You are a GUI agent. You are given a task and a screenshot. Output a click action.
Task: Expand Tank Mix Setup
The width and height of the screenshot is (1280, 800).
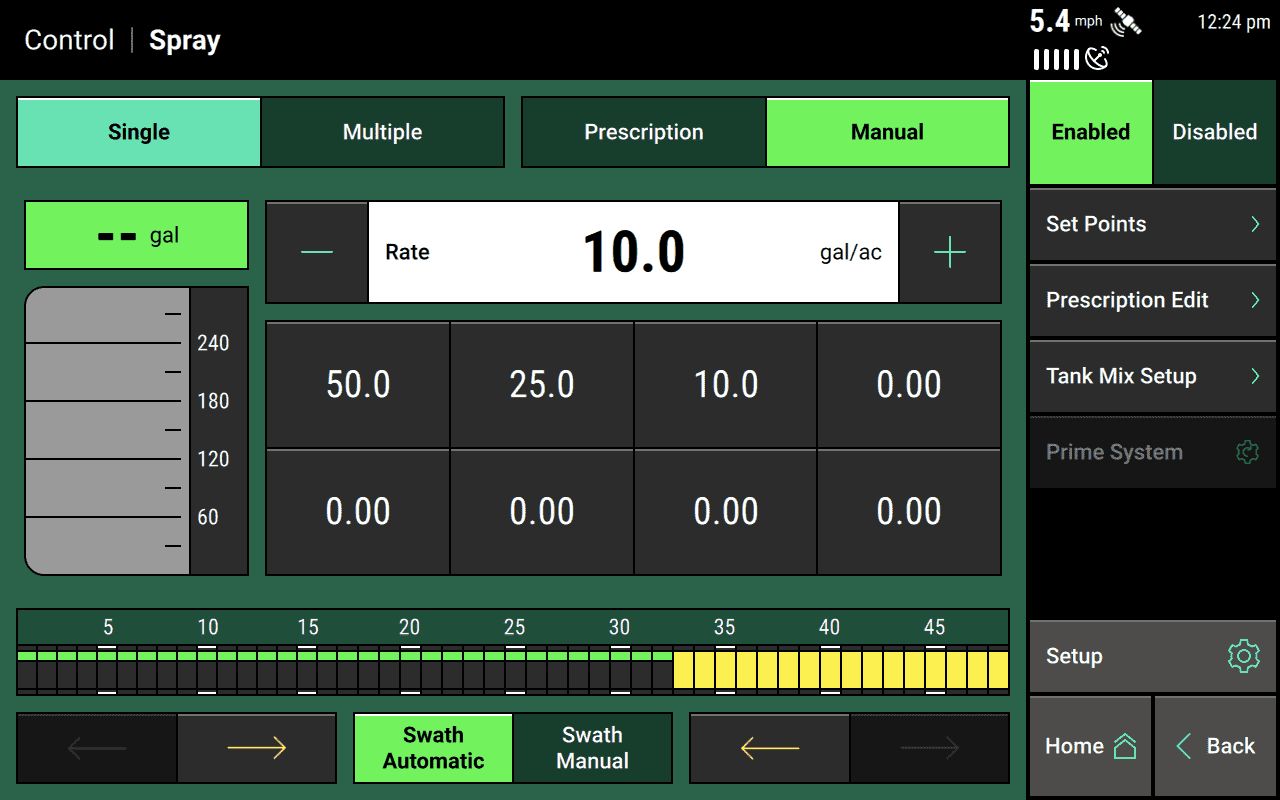(1152, 376)
